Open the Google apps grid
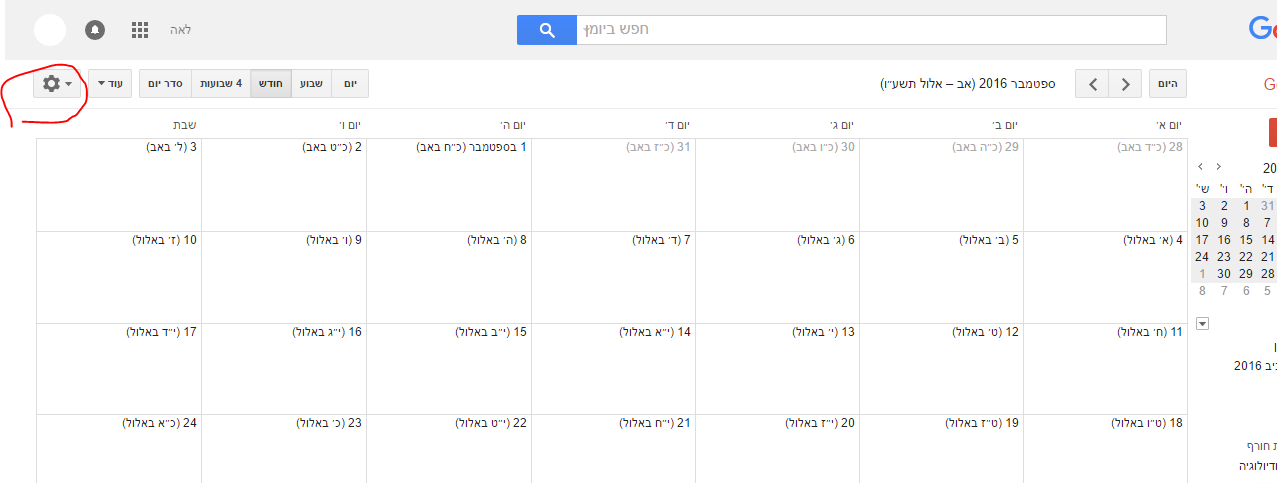The height and width of the screenshot is (483, 1277). 140,30
